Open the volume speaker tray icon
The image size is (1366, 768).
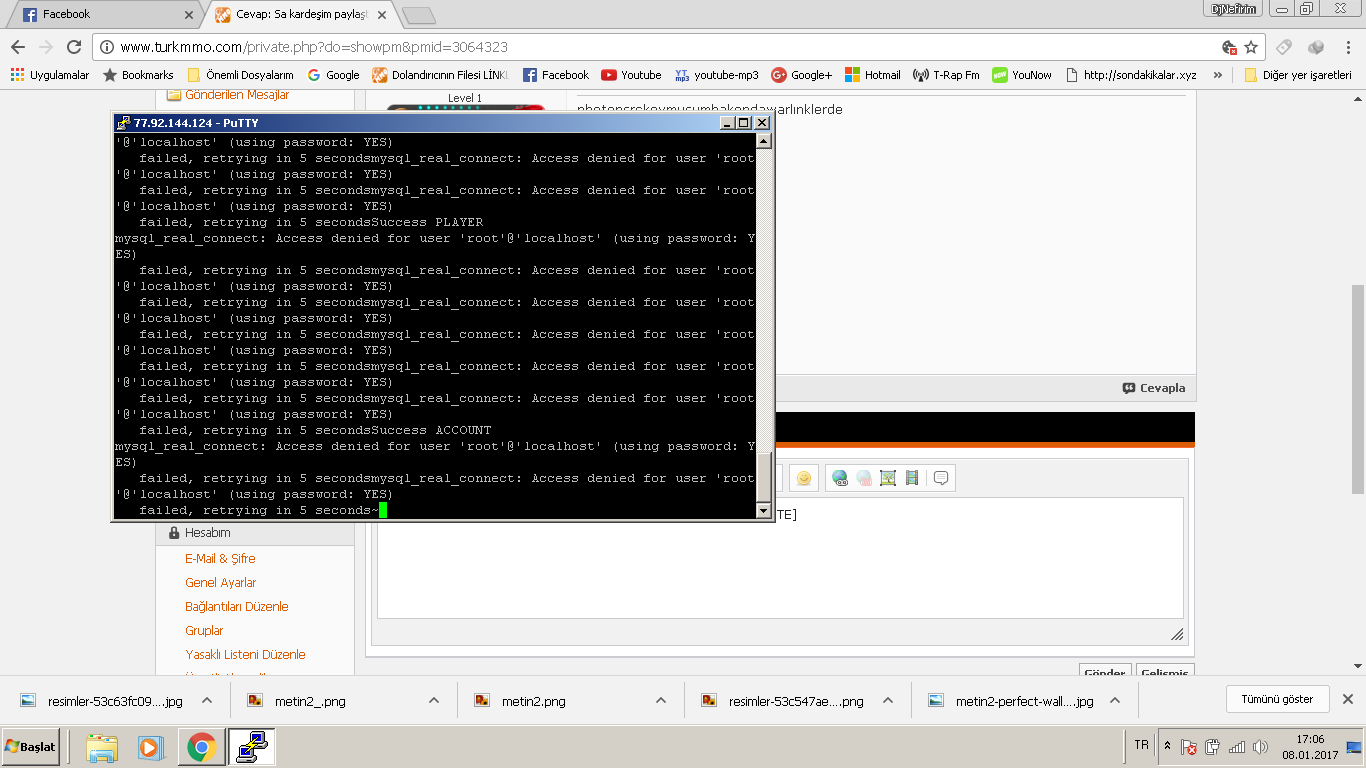point(1260,747)
